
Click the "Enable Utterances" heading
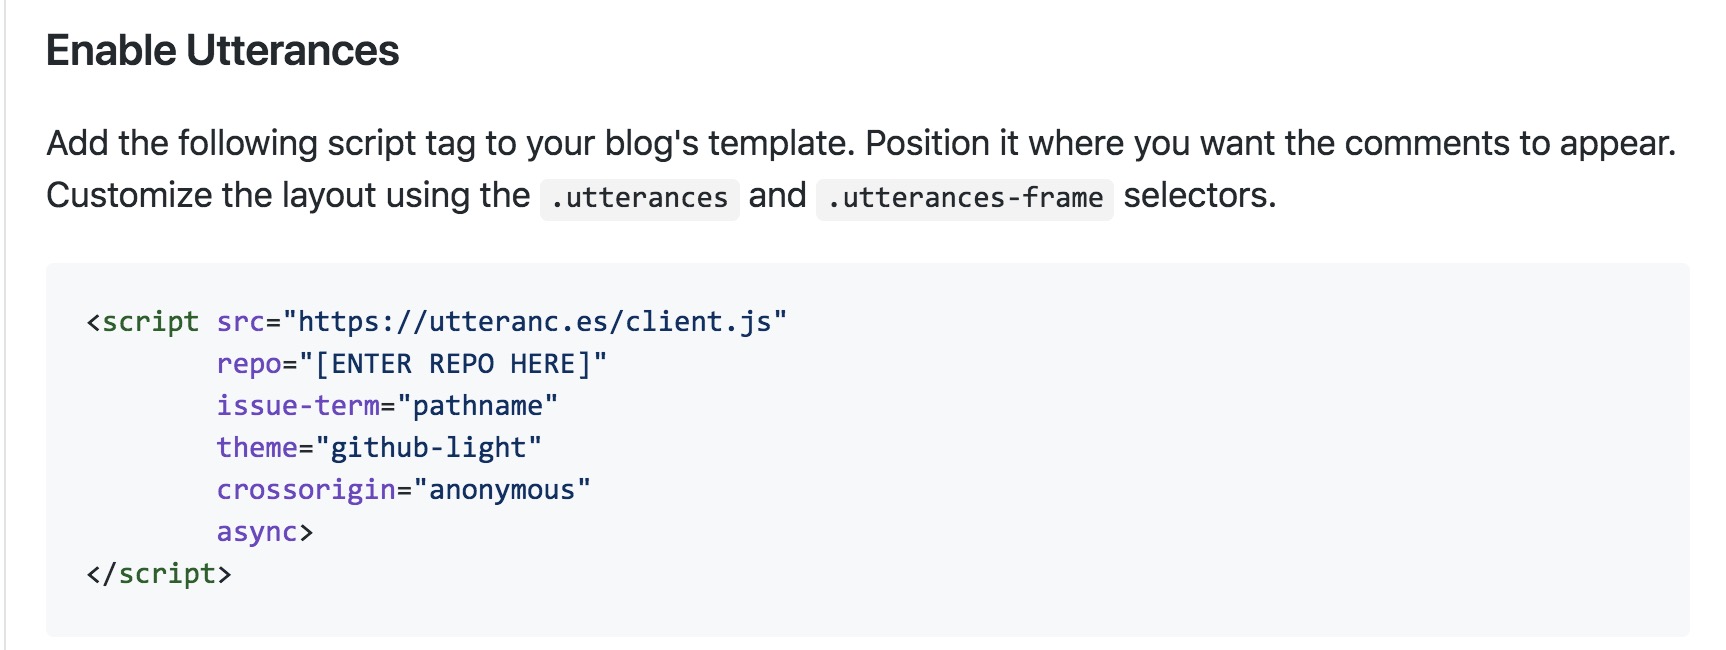(x=222, y=51)
